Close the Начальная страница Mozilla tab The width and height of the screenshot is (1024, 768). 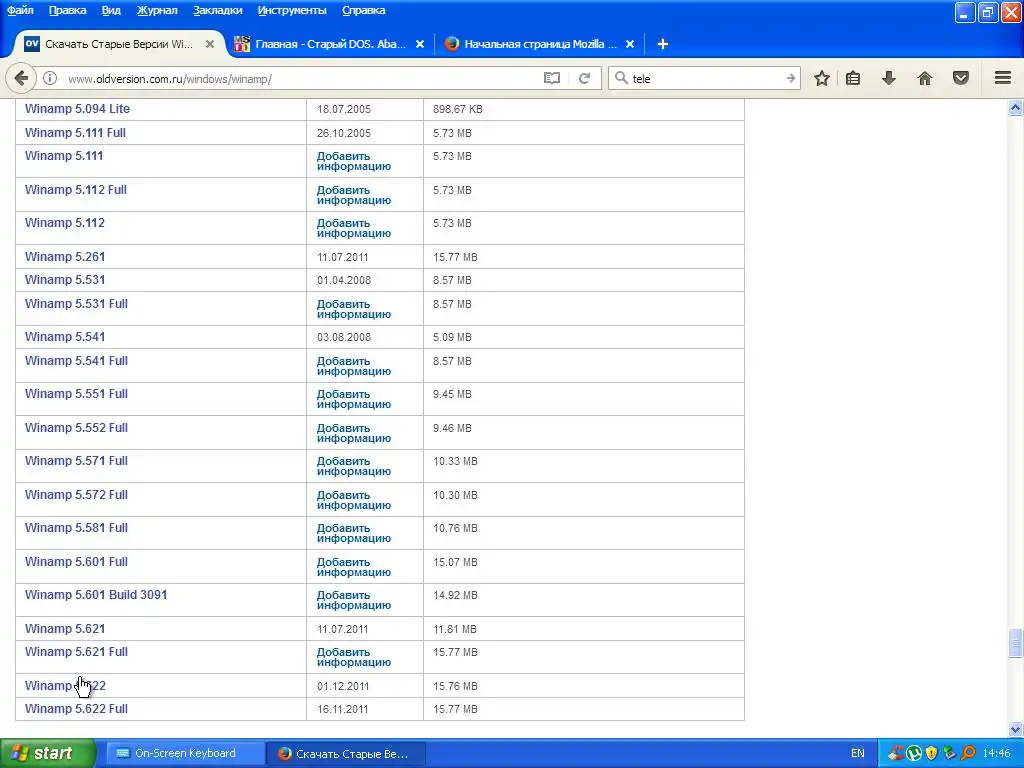coord(630,44)
